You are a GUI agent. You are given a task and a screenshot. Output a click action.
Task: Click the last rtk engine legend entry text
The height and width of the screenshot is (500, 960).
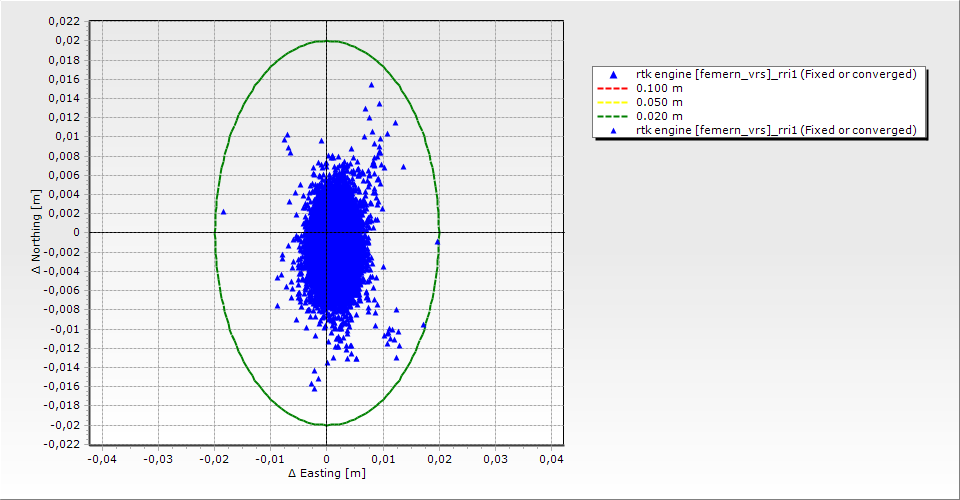pos(776,130)
